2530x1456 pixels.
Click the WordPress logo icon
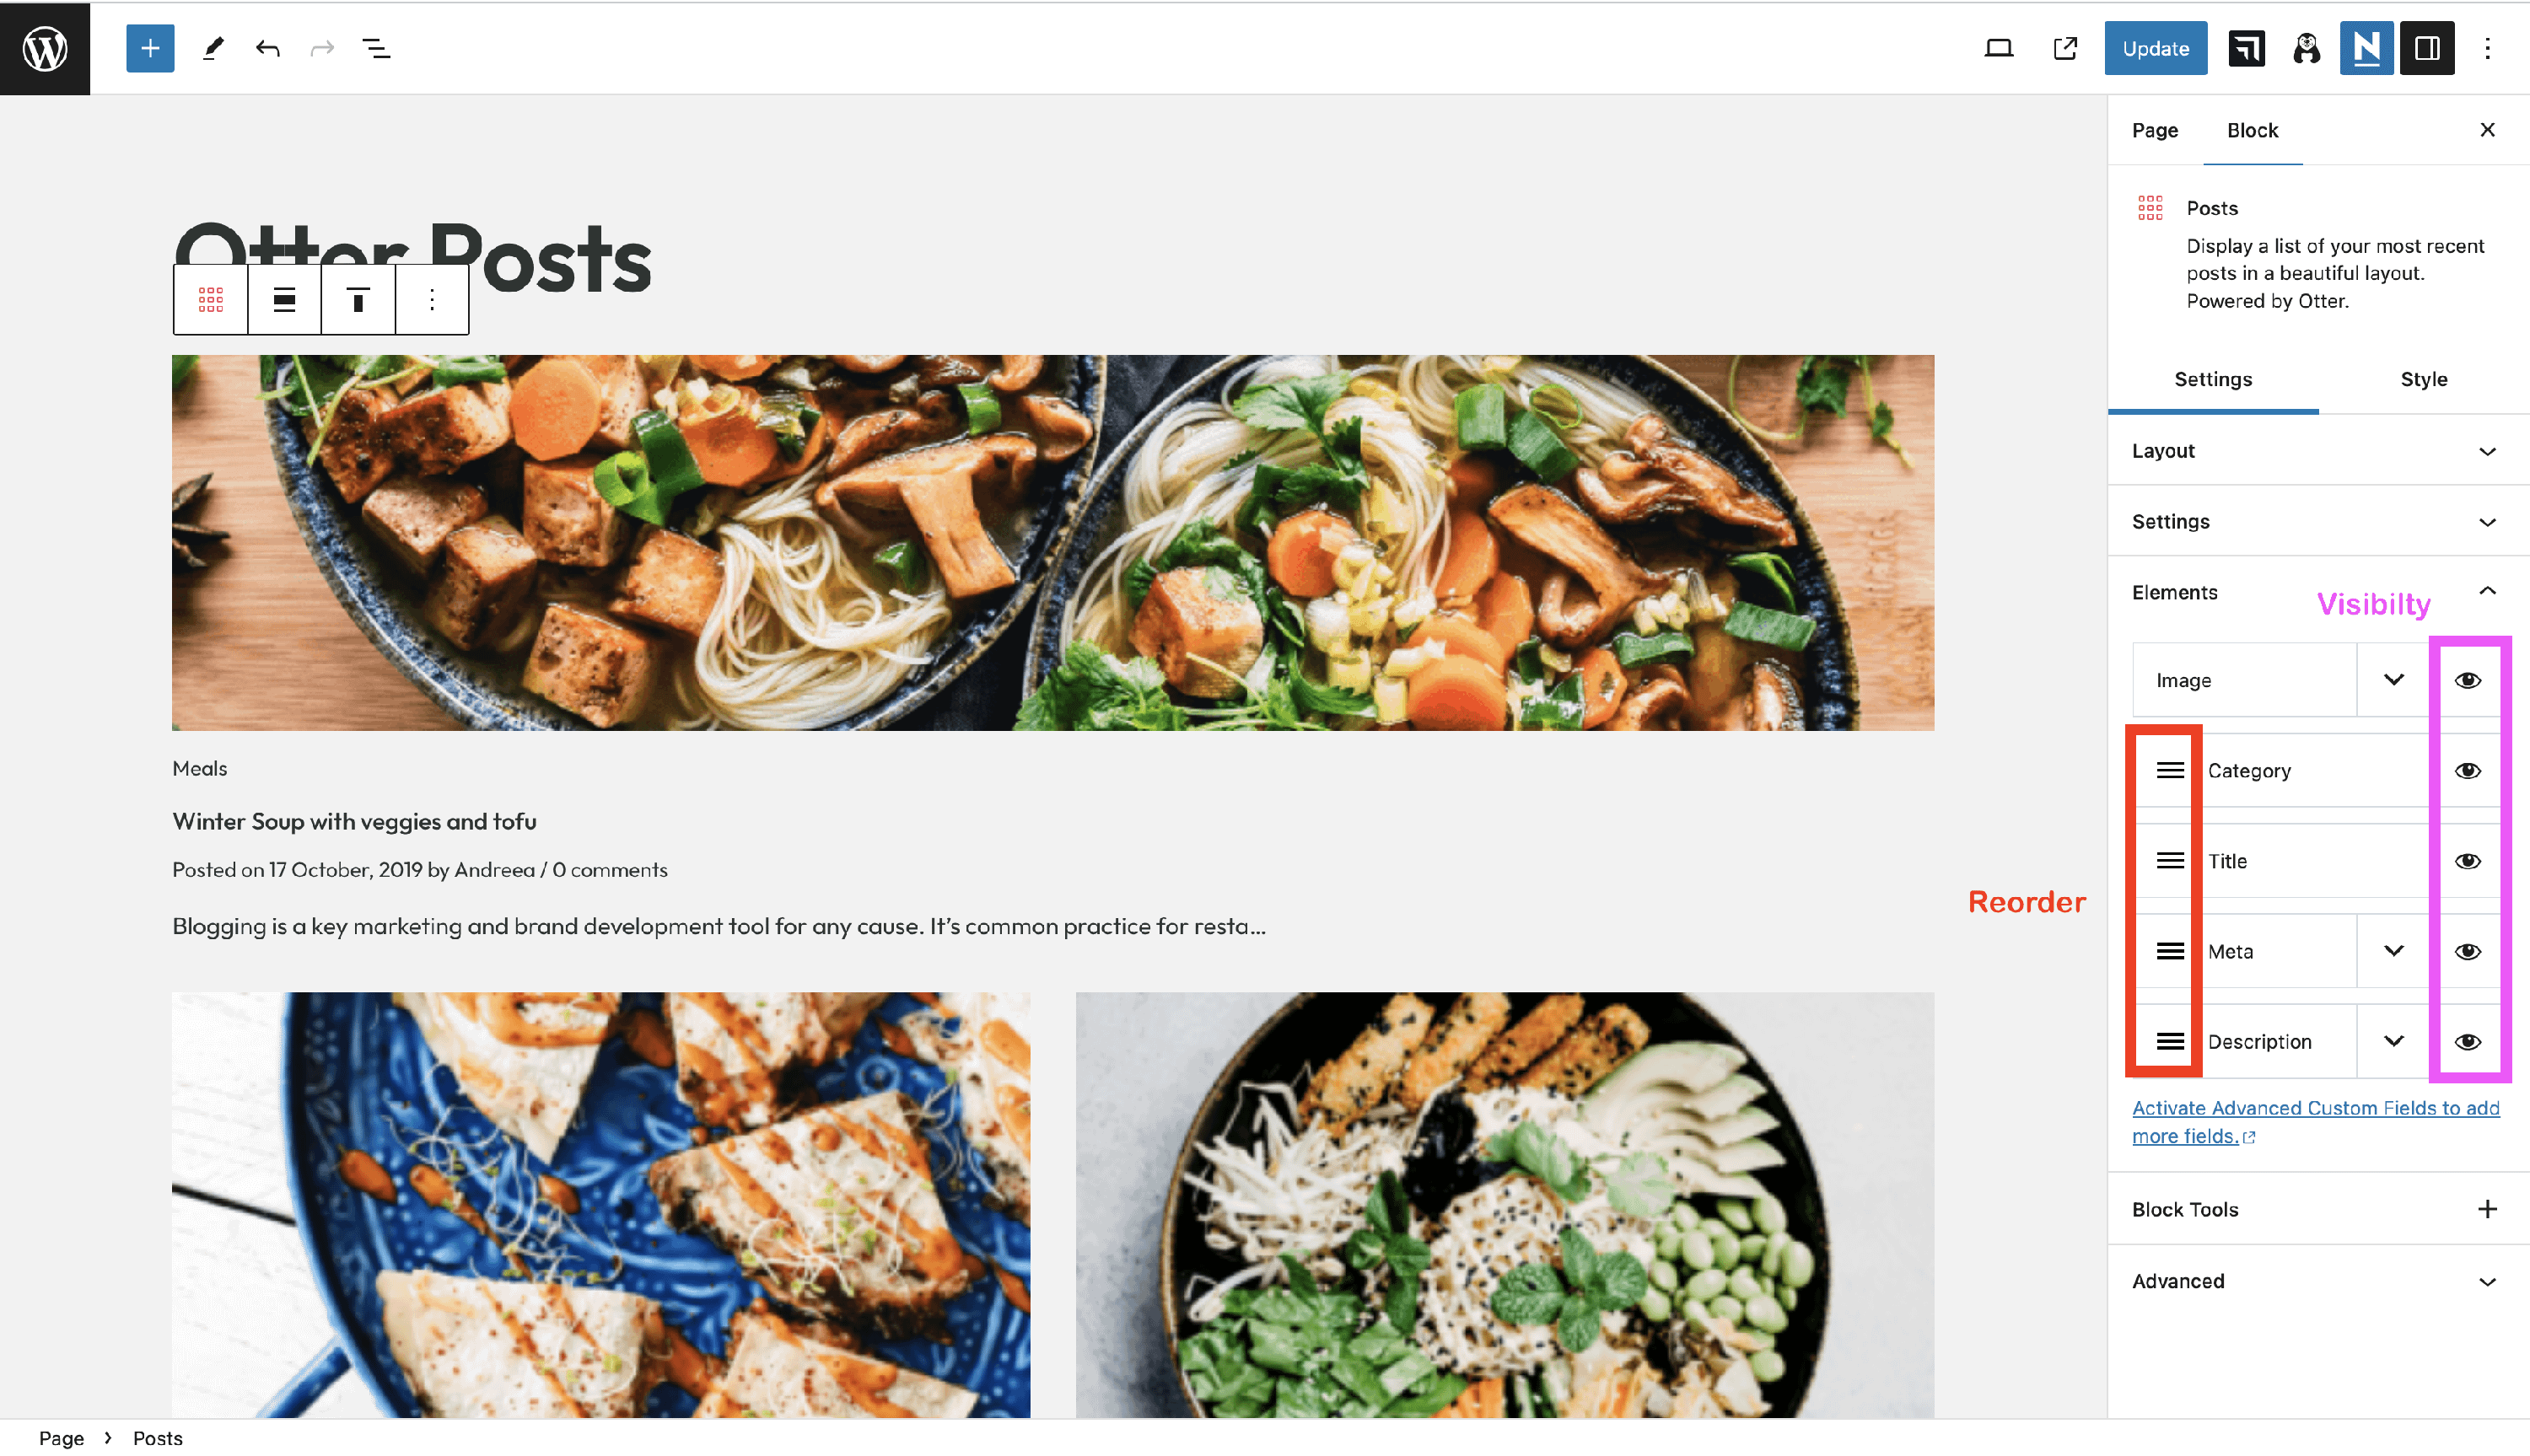tap(45, 48)
